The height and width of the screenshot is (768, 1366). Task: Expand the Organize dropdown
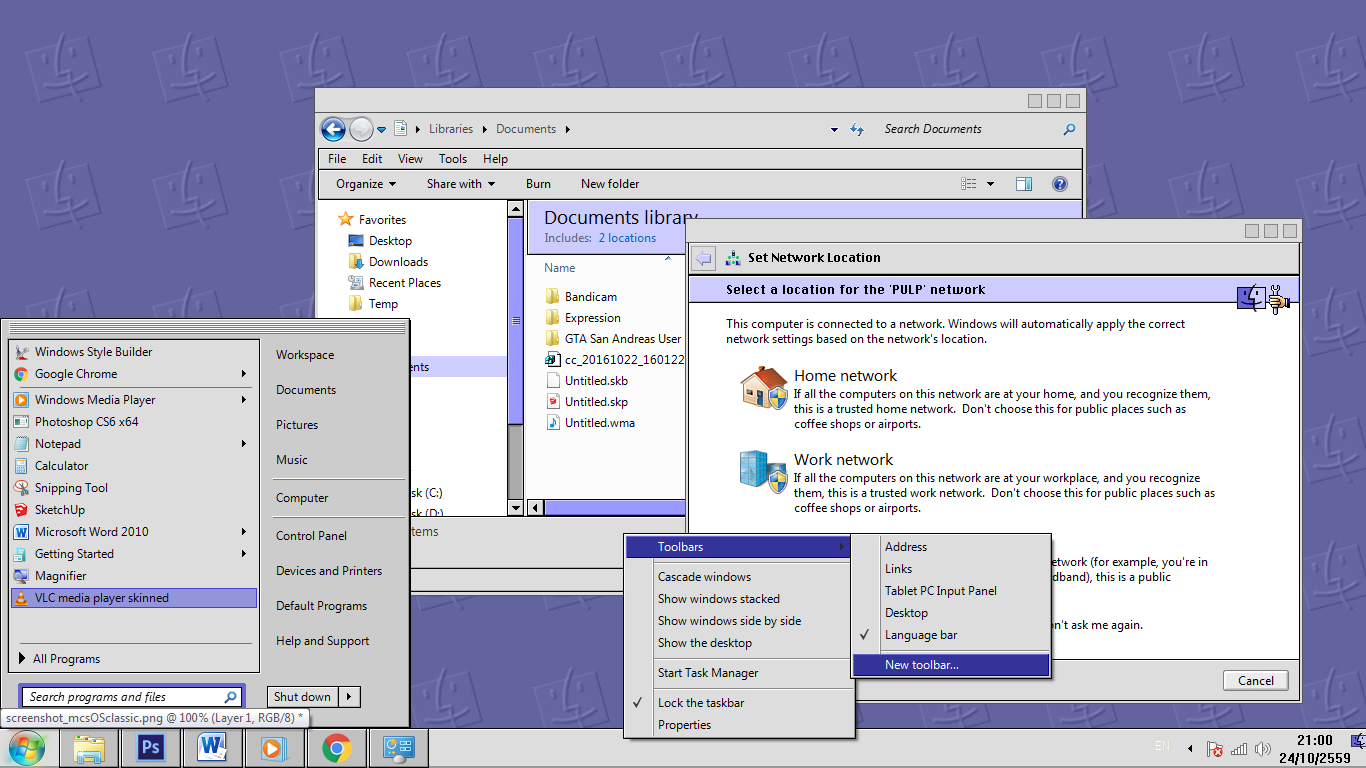[366, 184]
